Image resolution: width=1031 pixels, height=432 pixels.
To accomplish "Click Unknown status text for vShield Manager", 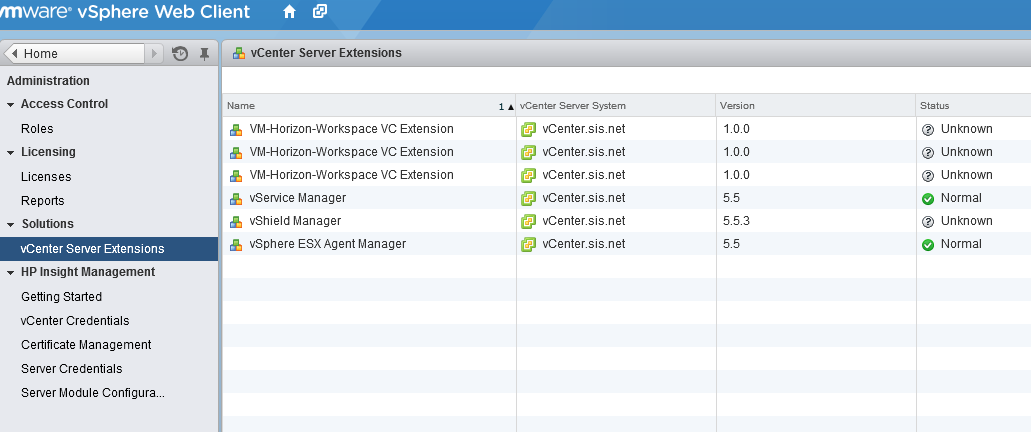I will 967,221.
